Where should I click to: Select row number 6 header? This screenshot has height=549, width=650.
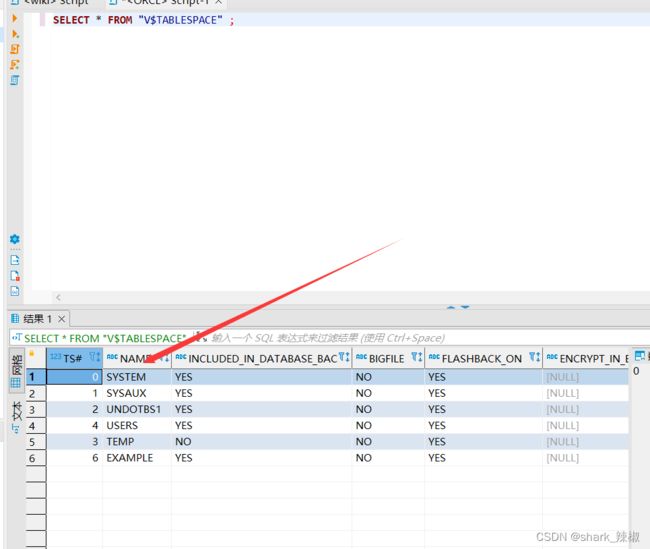pyautogui.click(x=36, y=458)
